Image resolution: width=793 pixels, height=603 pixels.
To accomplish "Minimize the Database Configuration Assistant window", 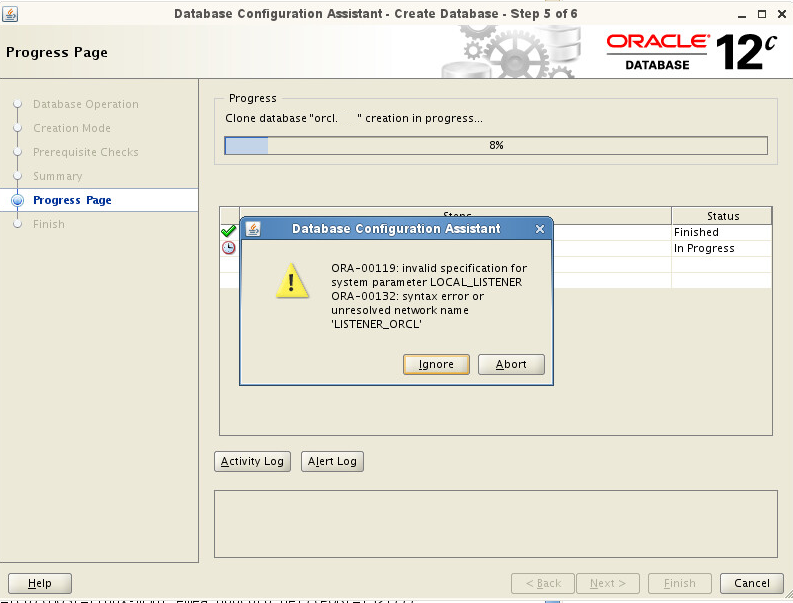I will pyautogui.click(x=739, y=14).
